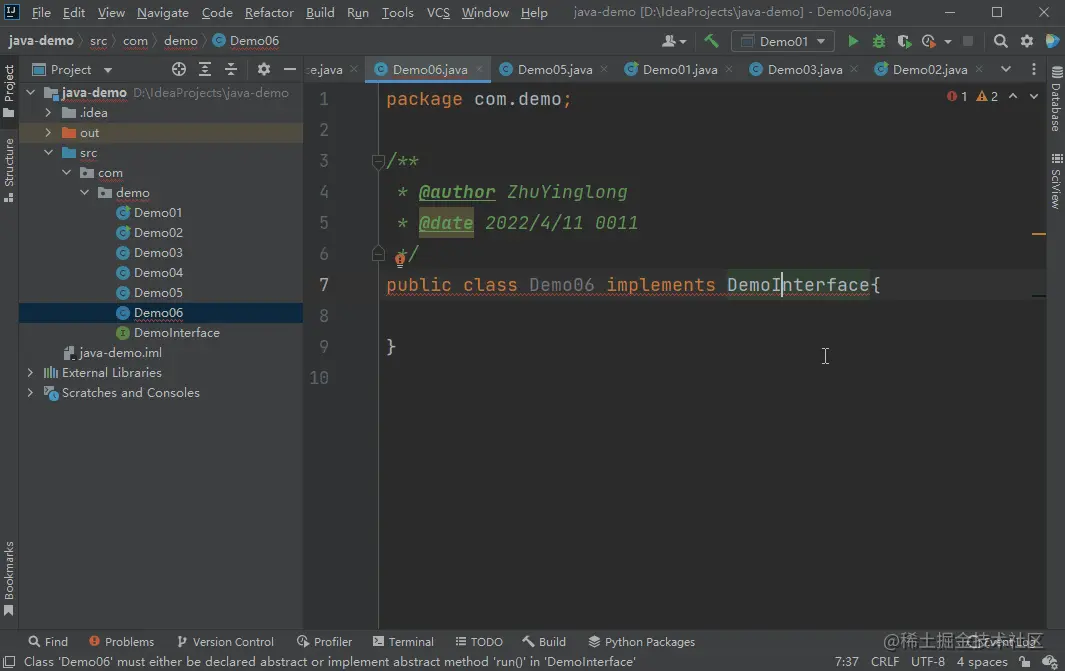This screenshot has width=1065, height=671.
Task: Run Demo01 with the green play icon
Action: pyautogui.click(x=852, y=41)
